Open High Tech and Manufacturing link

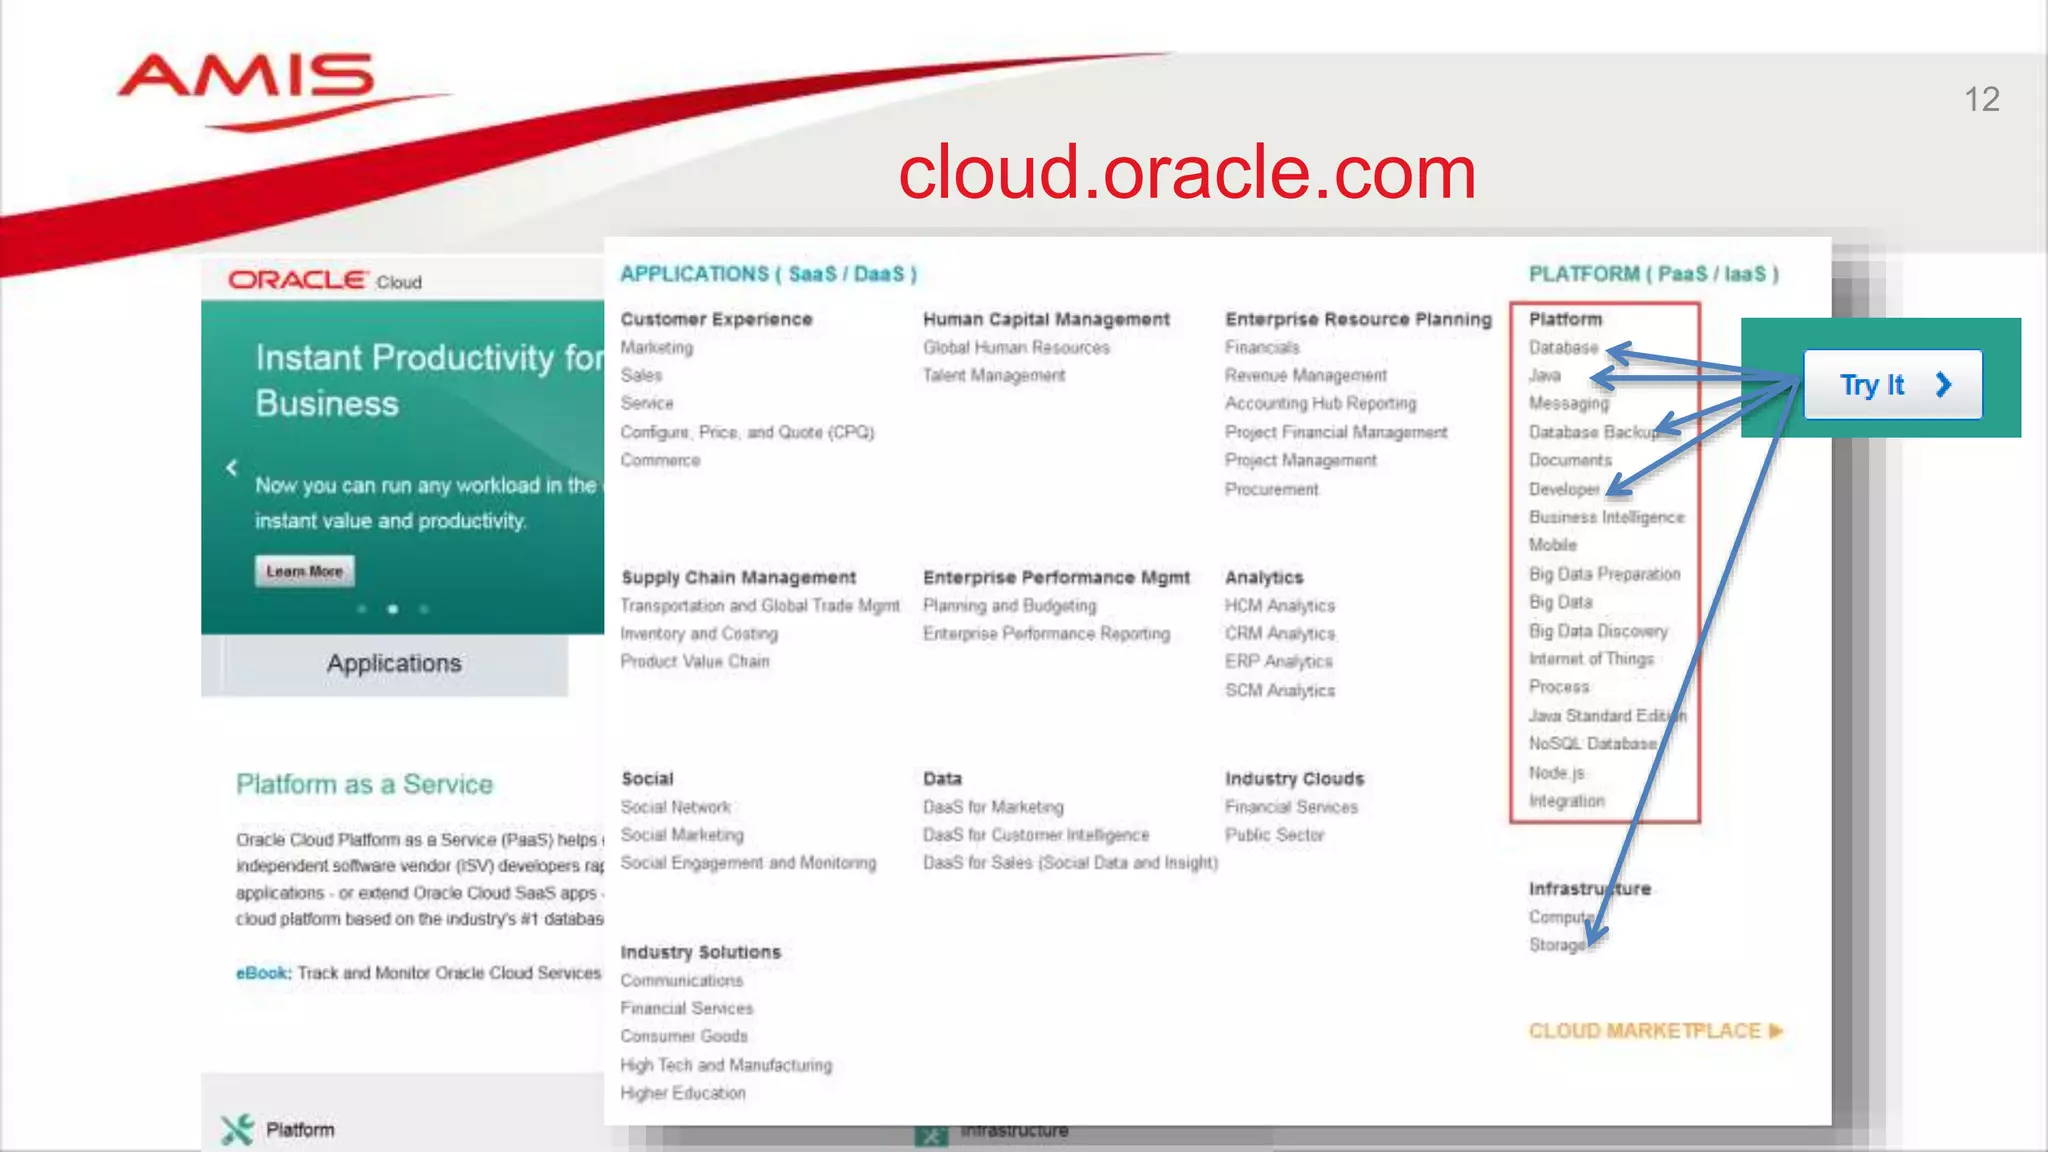(x=726, y=1066)
